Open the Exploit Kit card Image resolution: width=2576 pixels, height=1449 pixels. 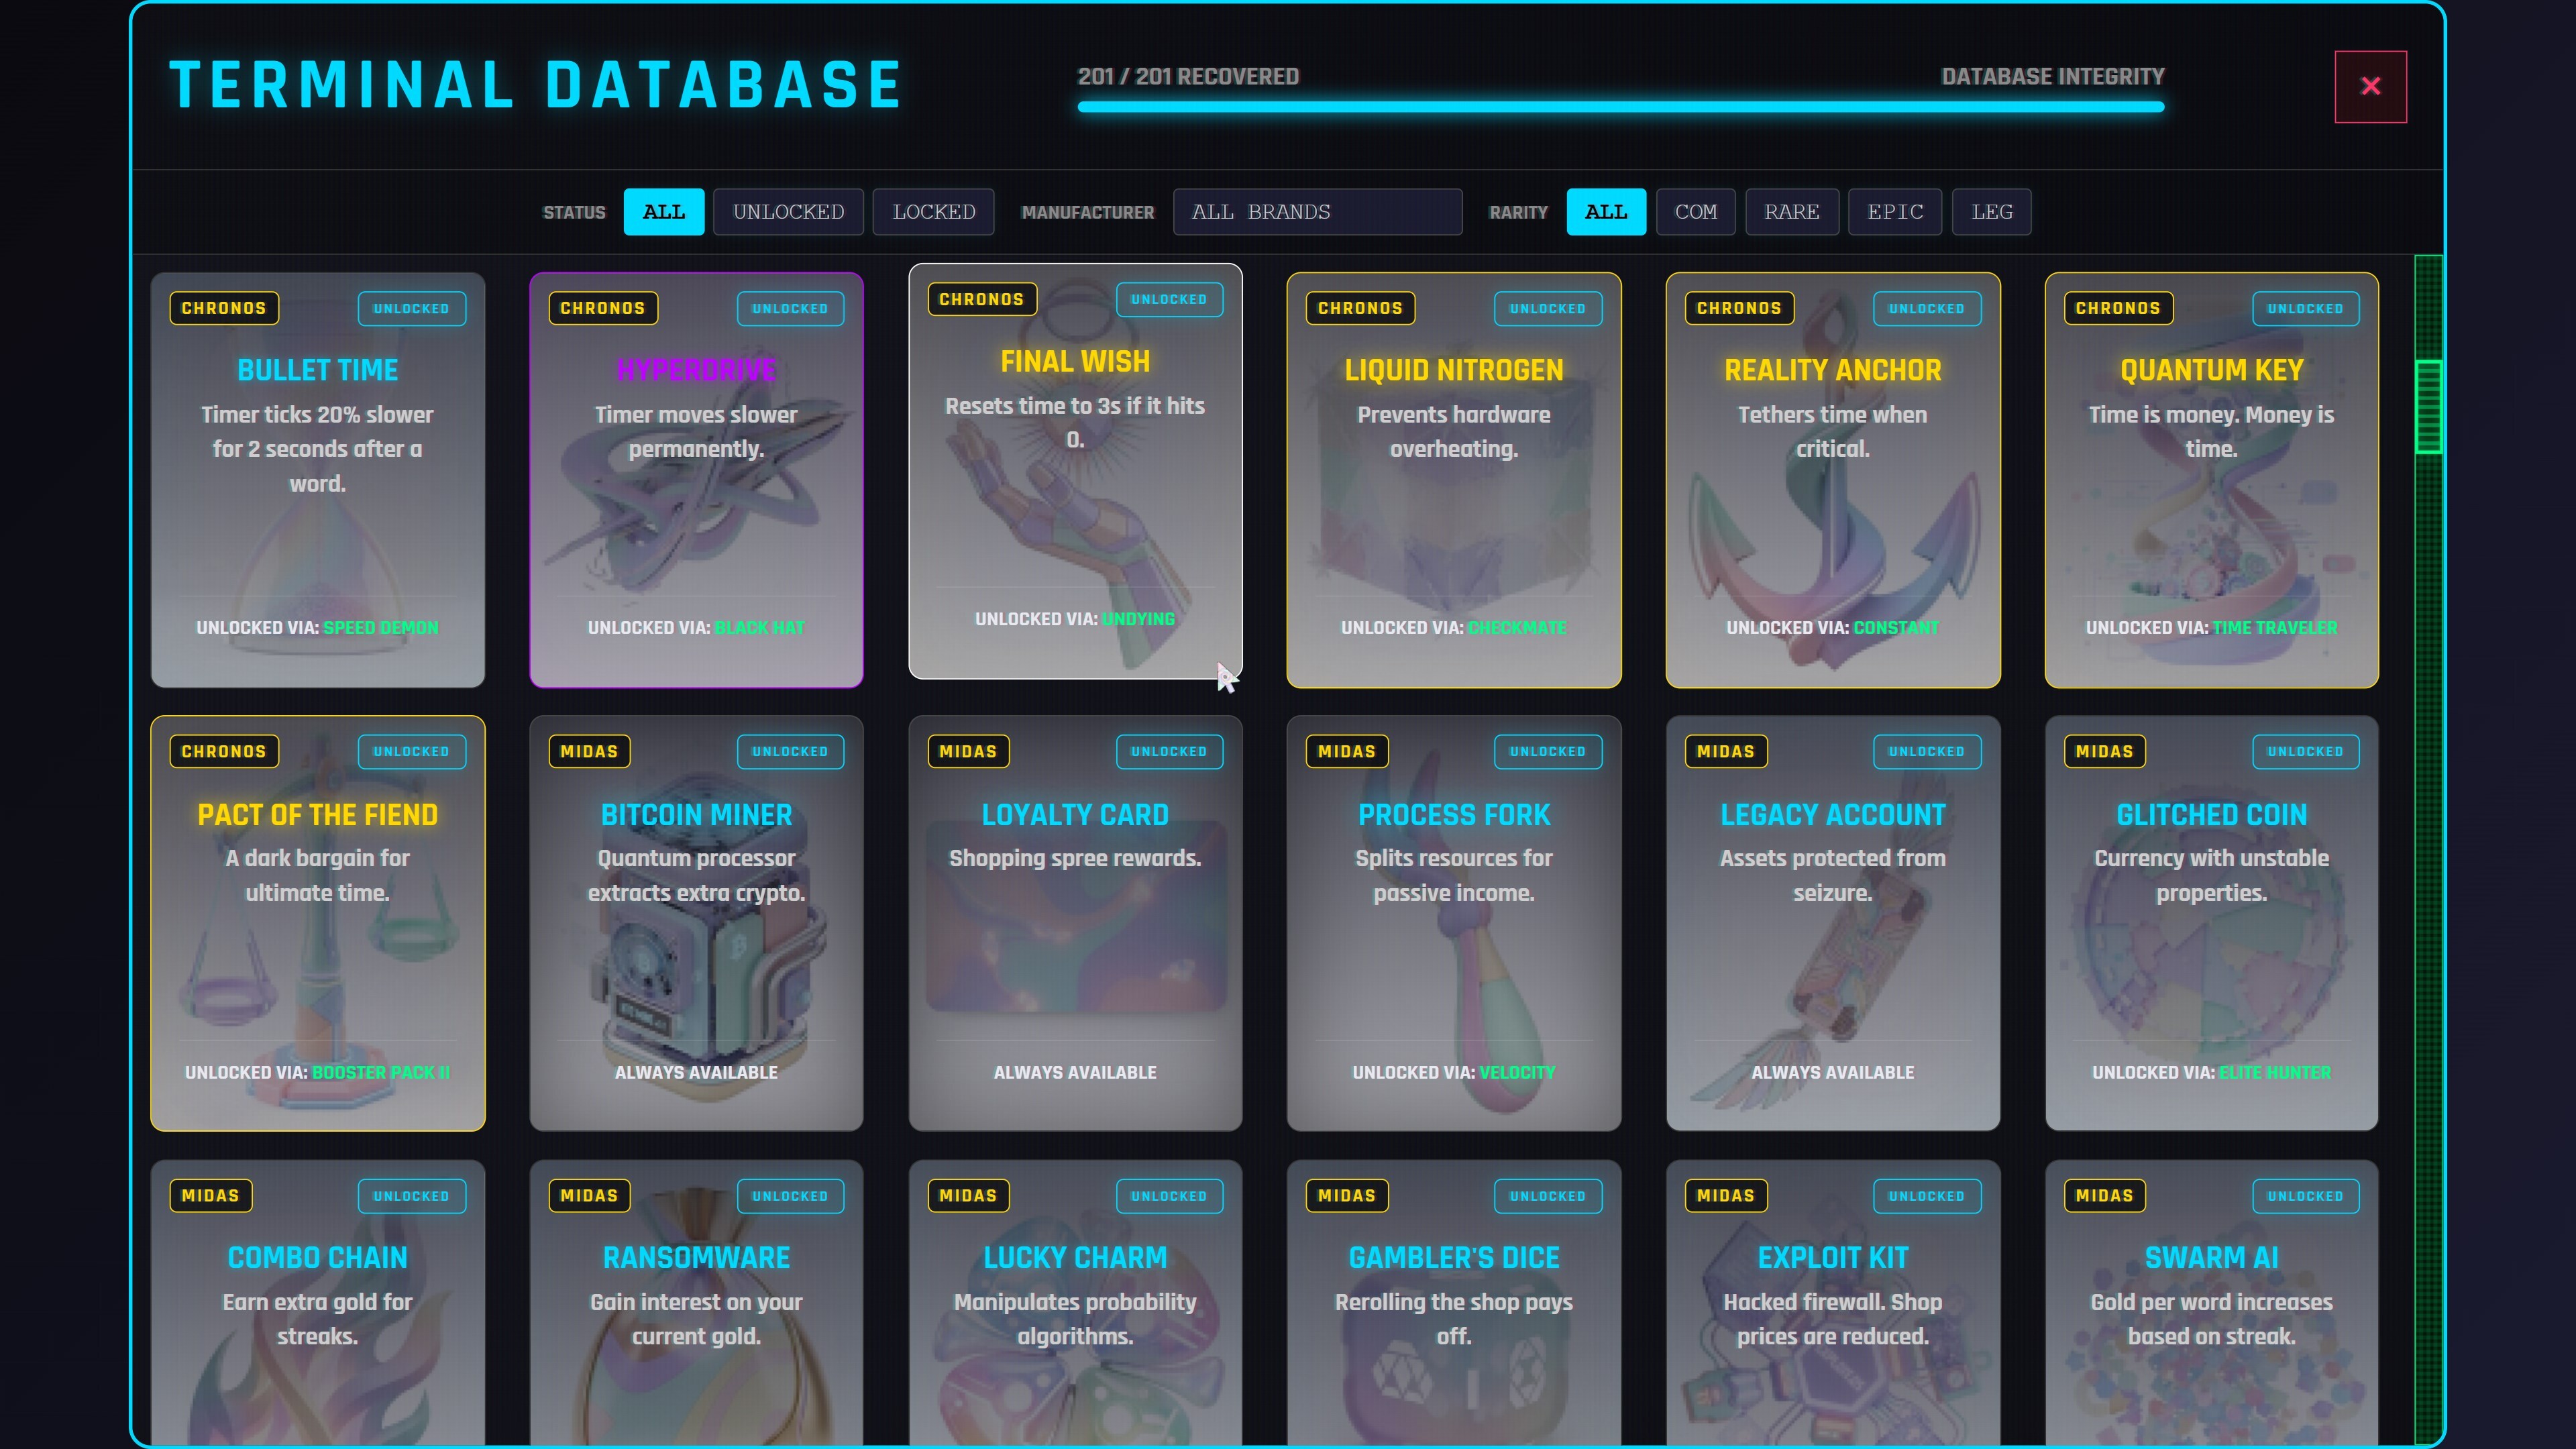[x=1833, y=1302]
